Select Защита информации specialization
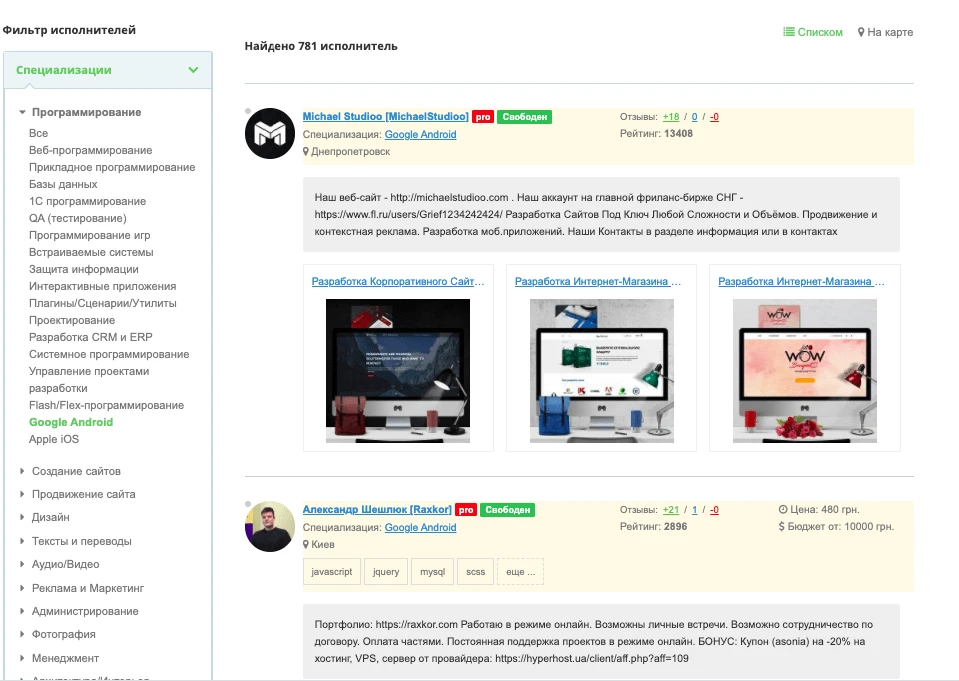This screenshot has width=959, height=681. tap(84, 269)
